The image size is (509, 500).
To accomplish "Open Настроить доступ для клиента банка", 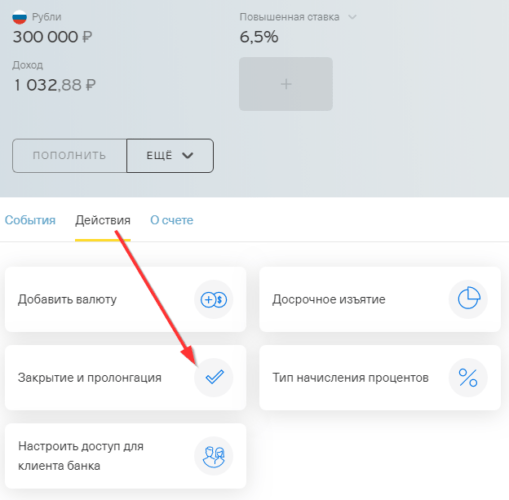I will coord(125,456).
